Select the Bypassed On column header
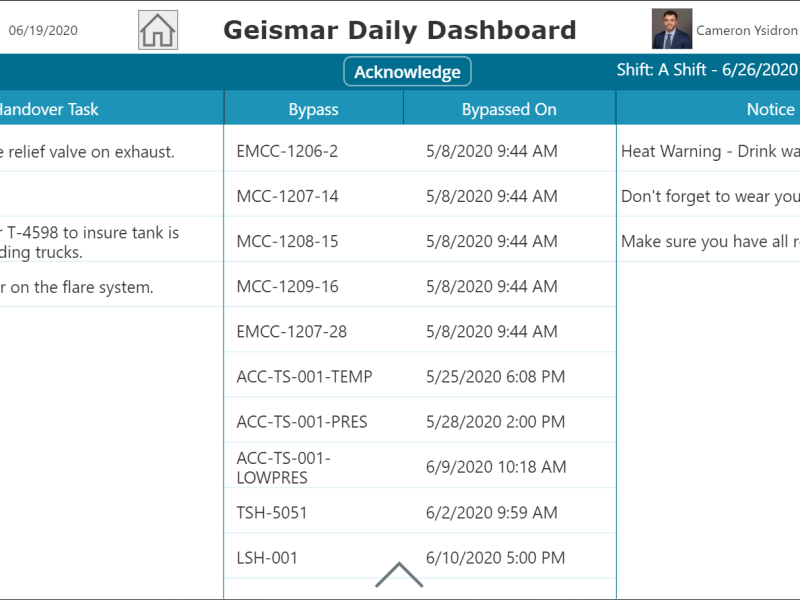This screenshot has width=800, height=600. [x=509, y=109]
